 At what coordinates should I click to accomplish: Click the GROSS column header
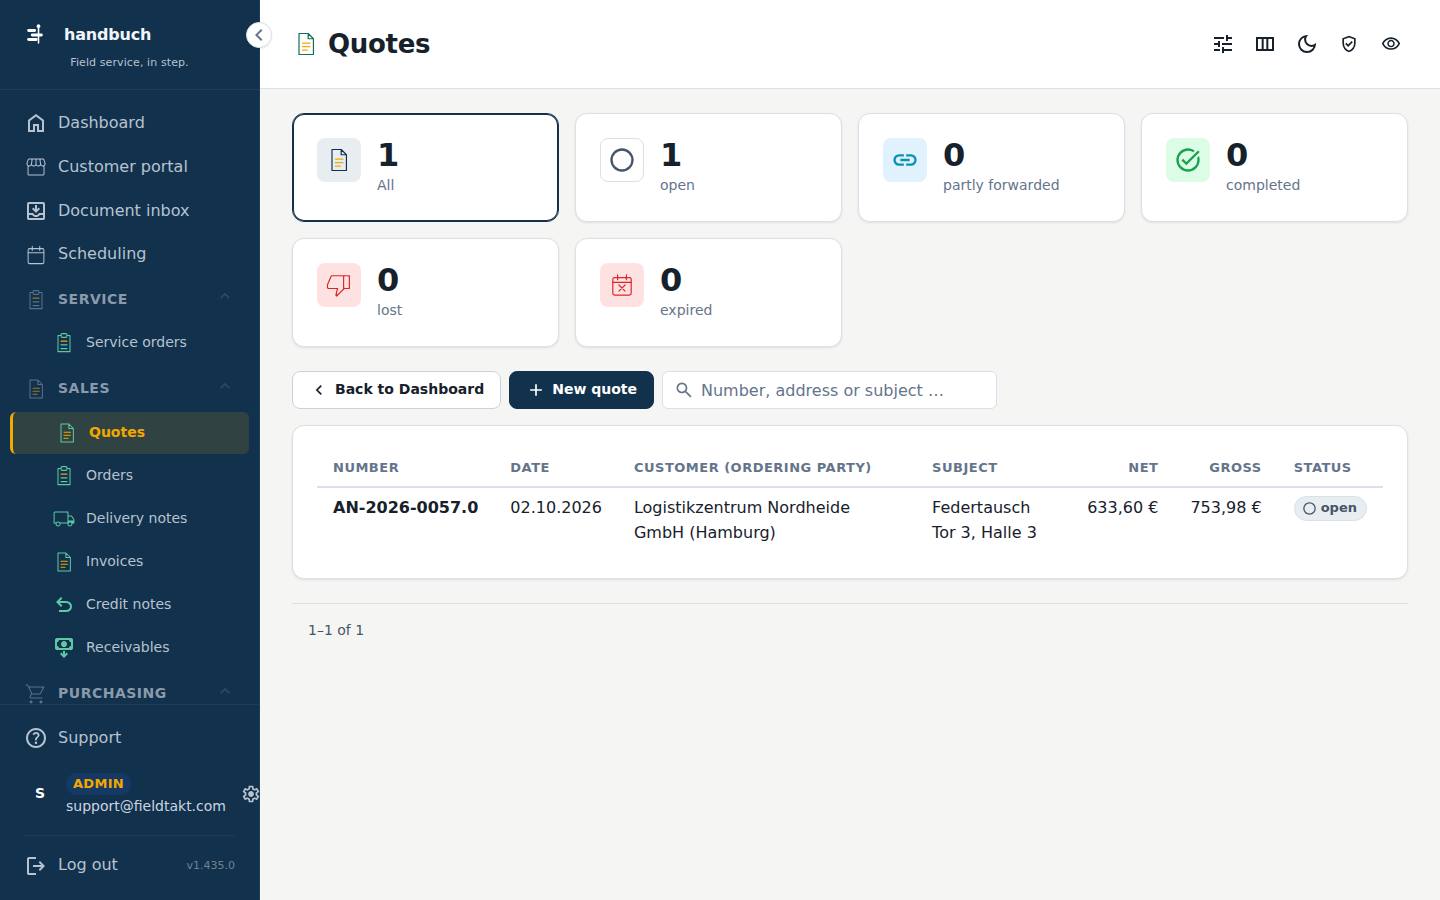[1235, 467]
